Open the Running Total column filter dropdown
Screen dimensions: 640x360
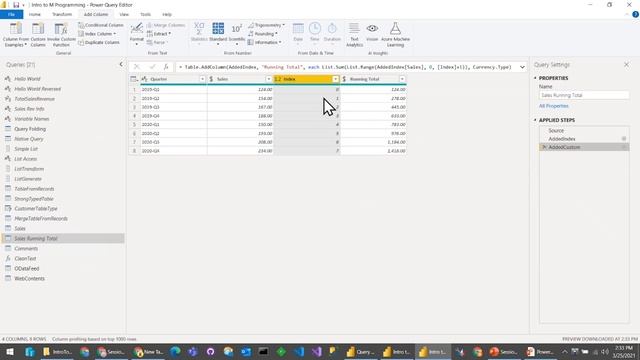(402, 79)
